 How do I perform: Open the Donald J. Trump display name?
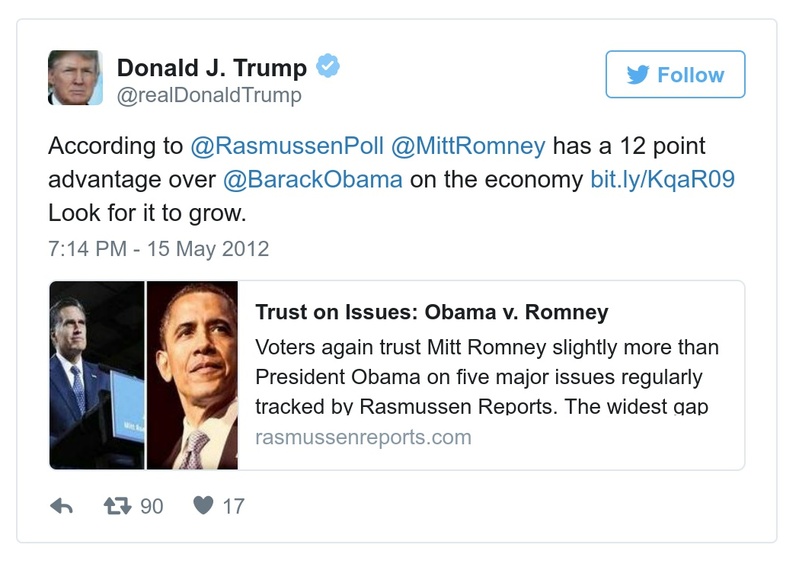212,68
